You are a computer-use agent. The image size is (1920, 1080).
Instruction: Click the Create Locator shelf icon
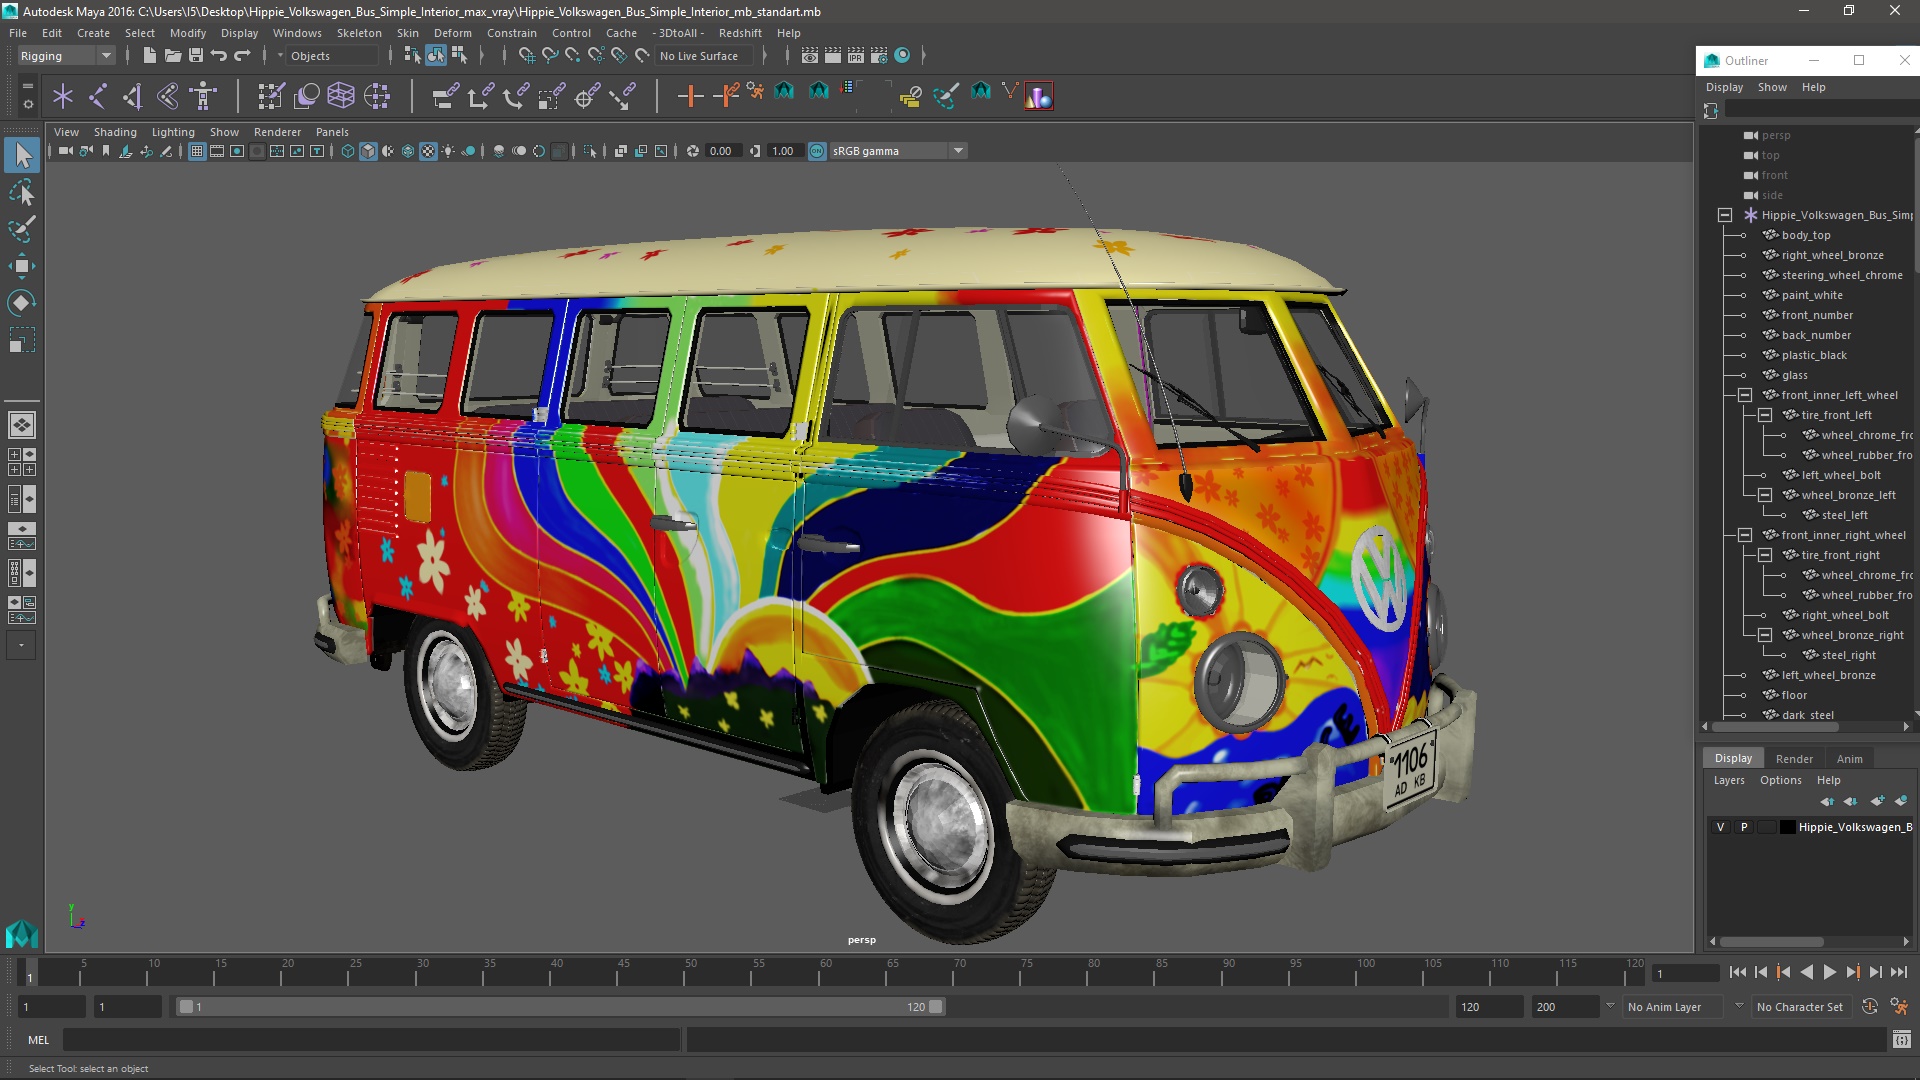(x=63, y=96)
